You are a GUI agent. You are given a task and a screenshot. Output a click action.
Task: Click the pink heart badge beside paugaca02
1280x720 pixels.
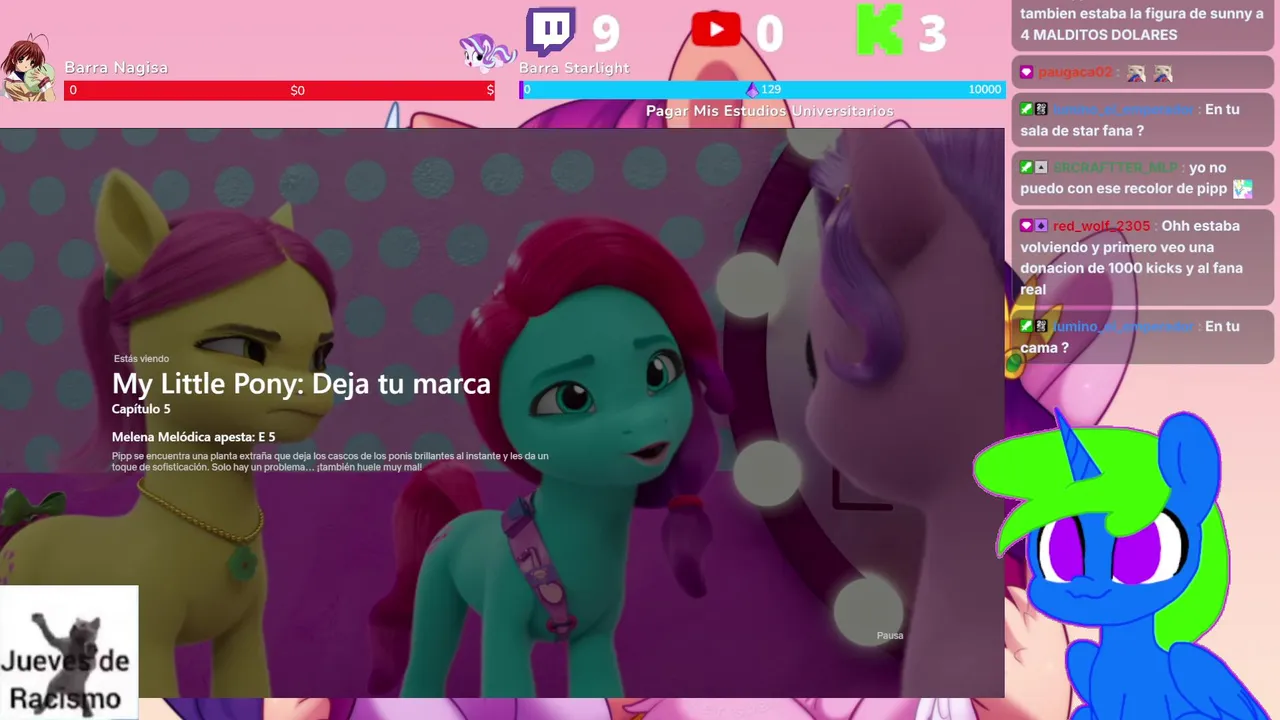[x=1027, y=73]
